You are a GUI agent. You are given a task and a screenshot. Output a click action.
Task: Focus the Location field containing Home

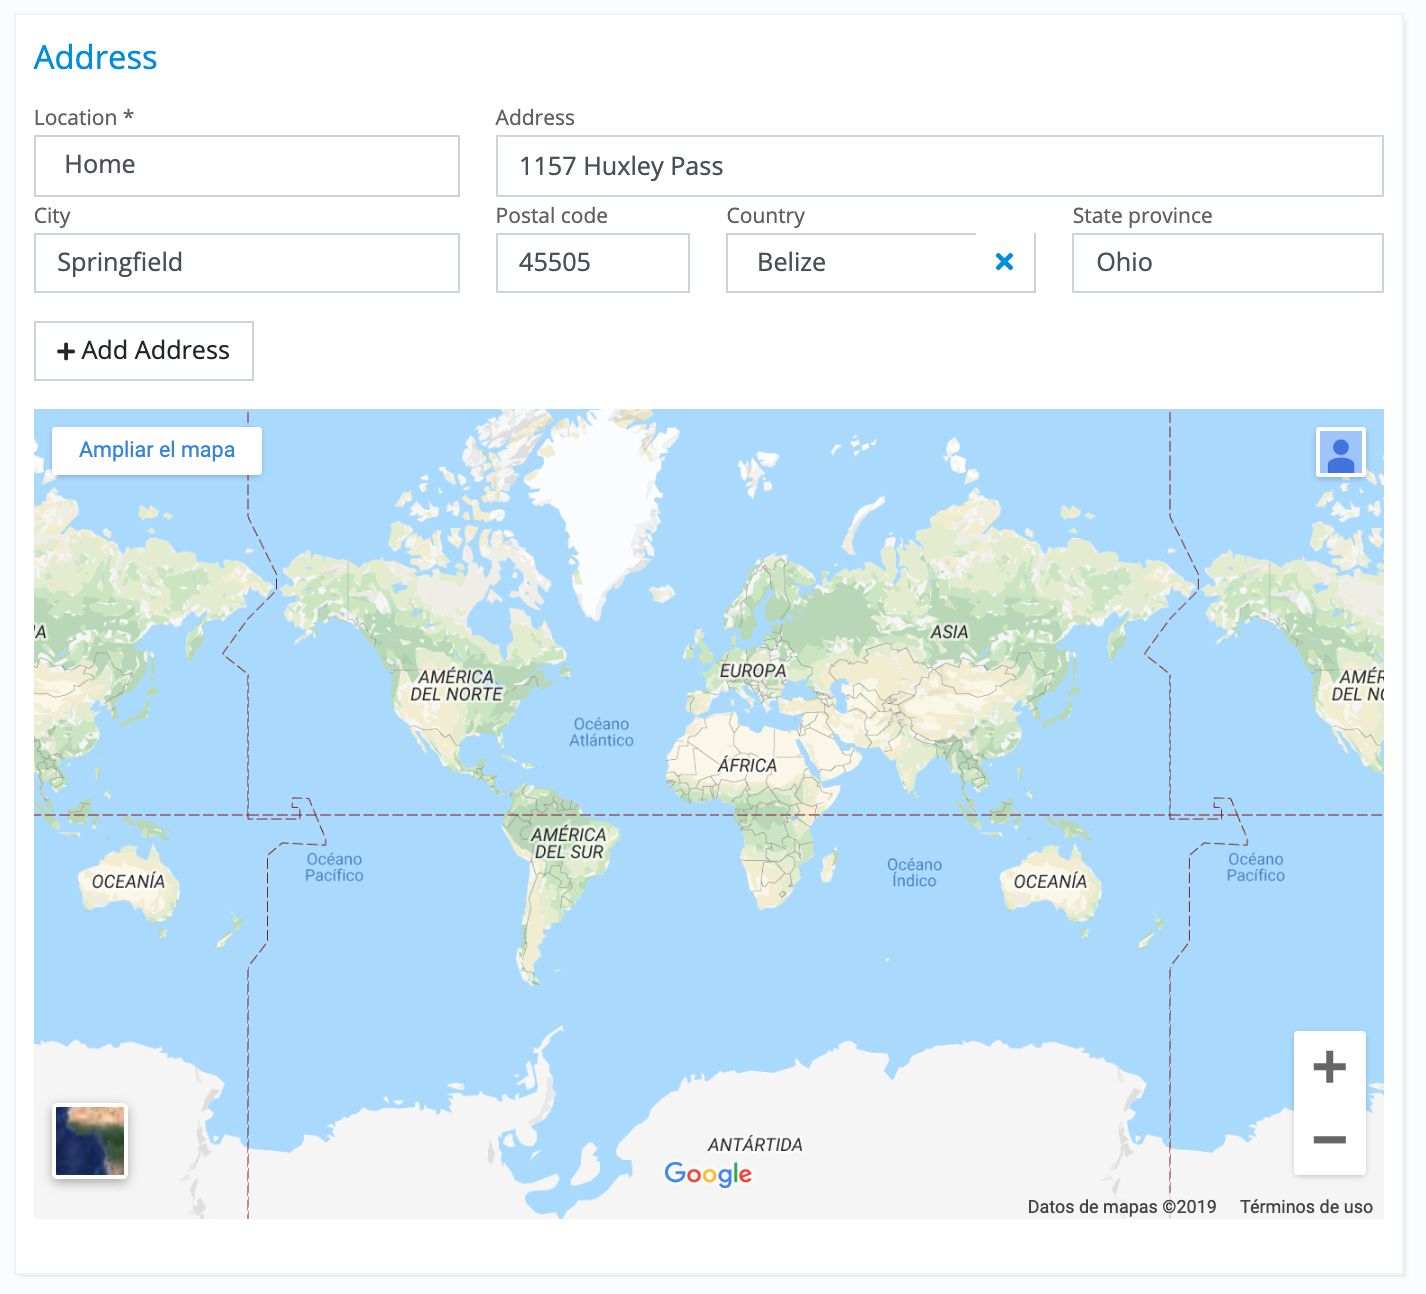pyautogui.click(x=246, y=166)
